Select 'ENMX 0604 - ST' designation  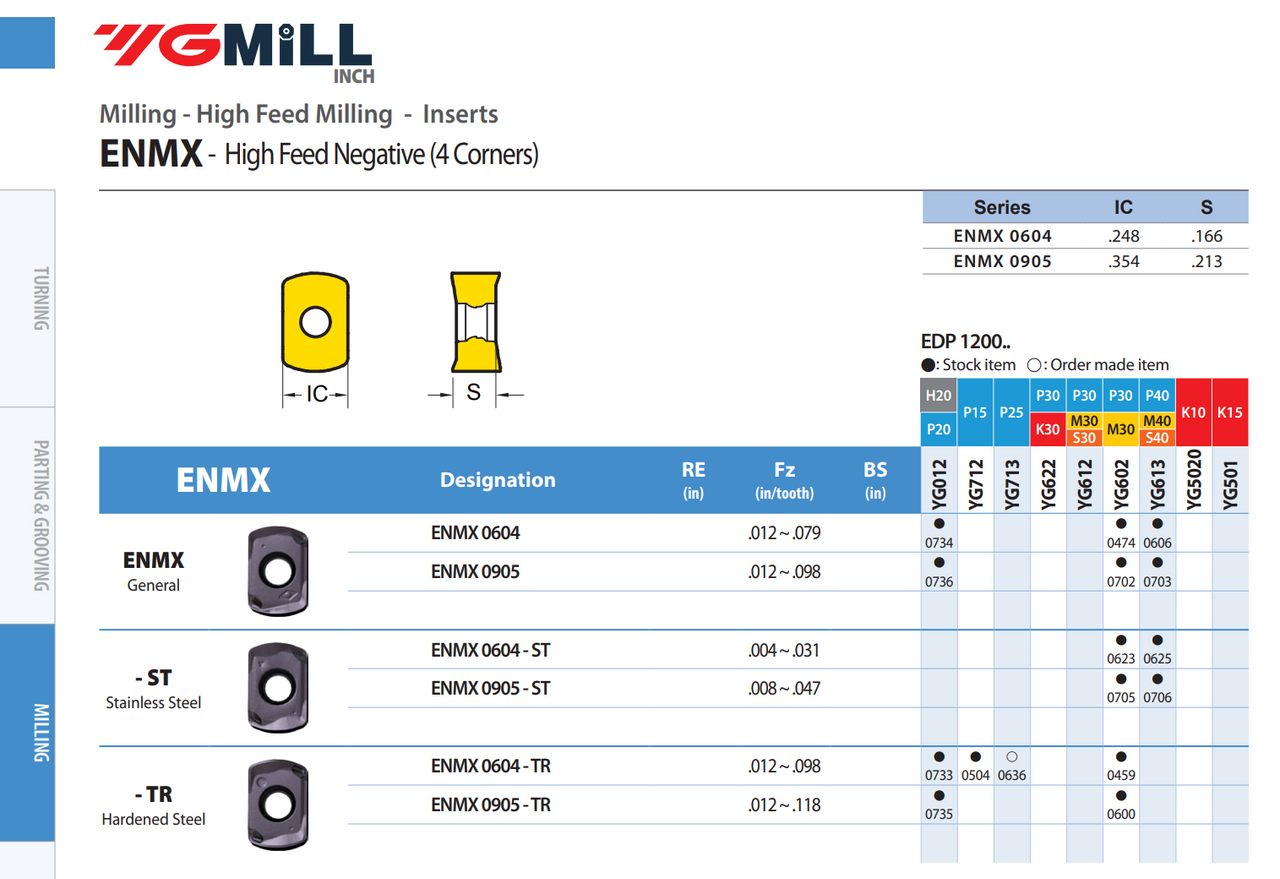(x=490, y=650)
